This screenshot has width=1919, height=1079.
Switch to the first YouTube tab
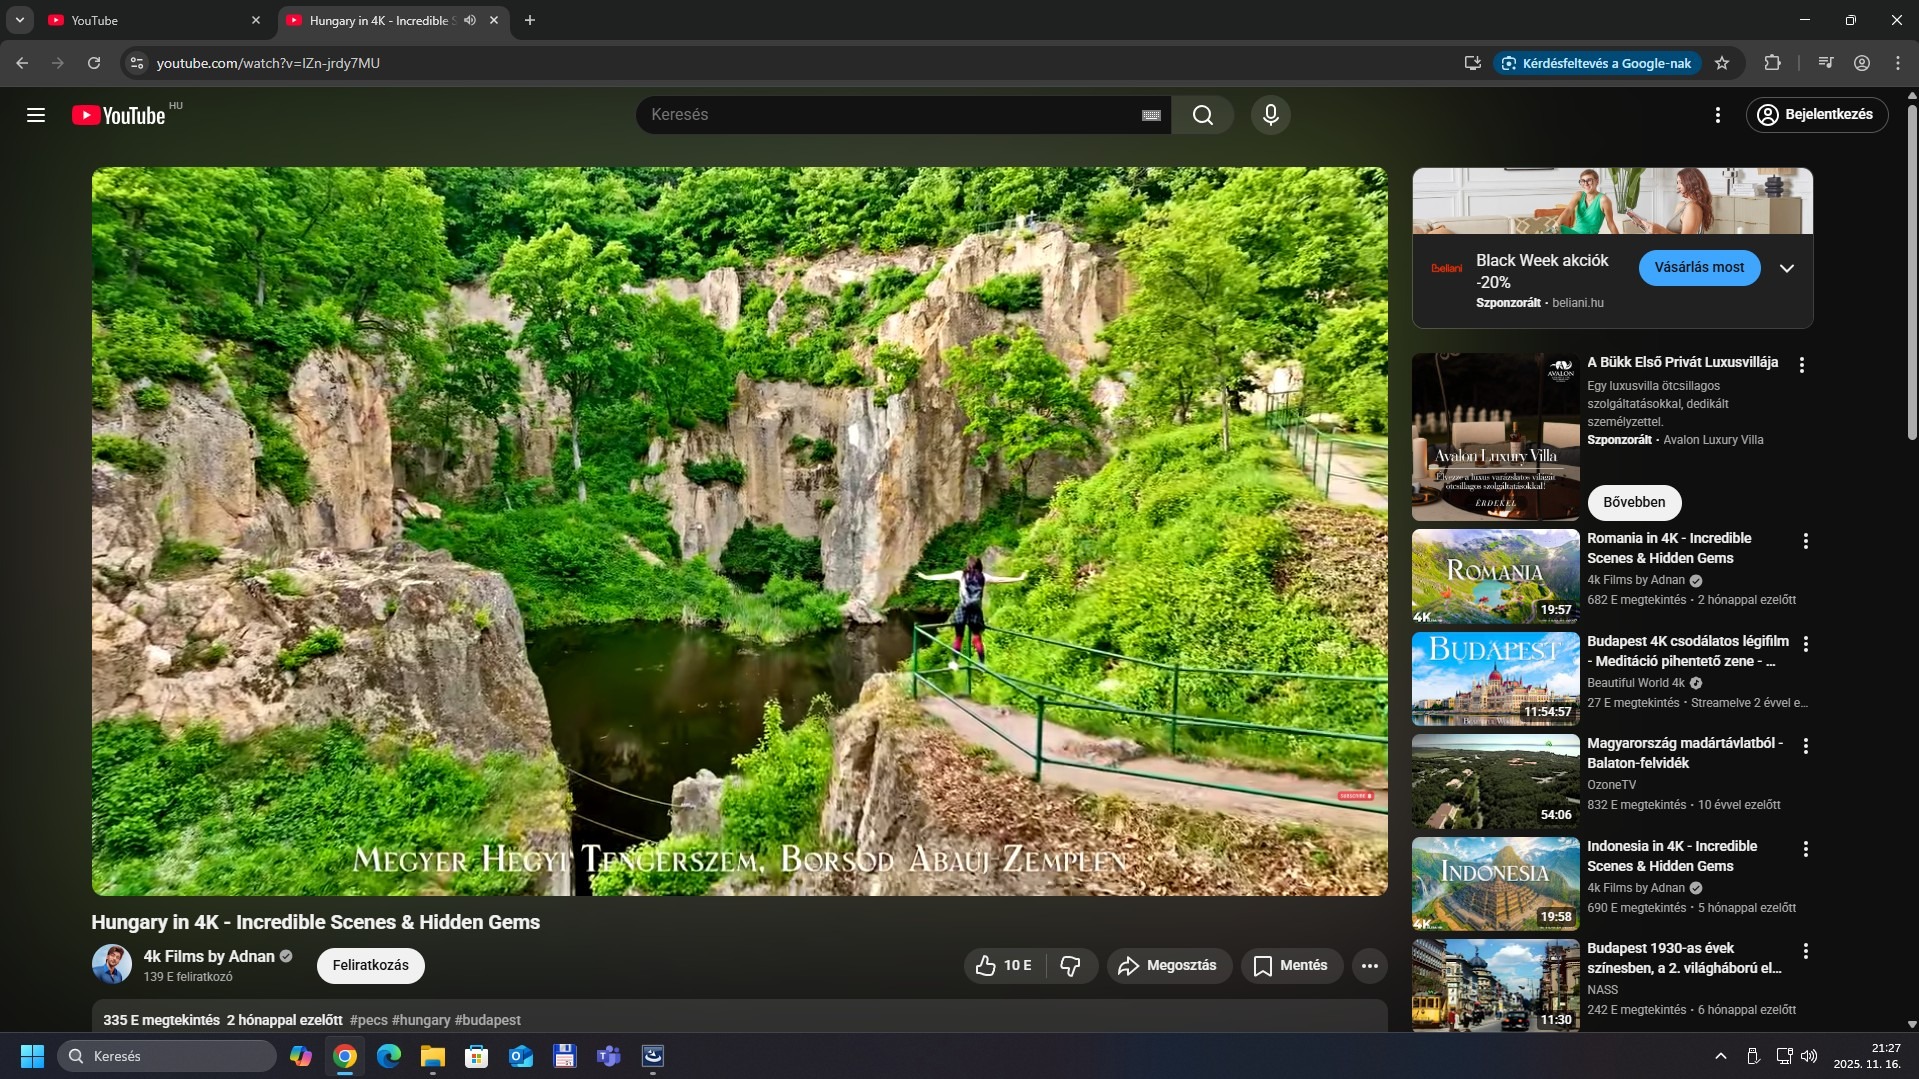pyautogui.click(x=150, y=20)
